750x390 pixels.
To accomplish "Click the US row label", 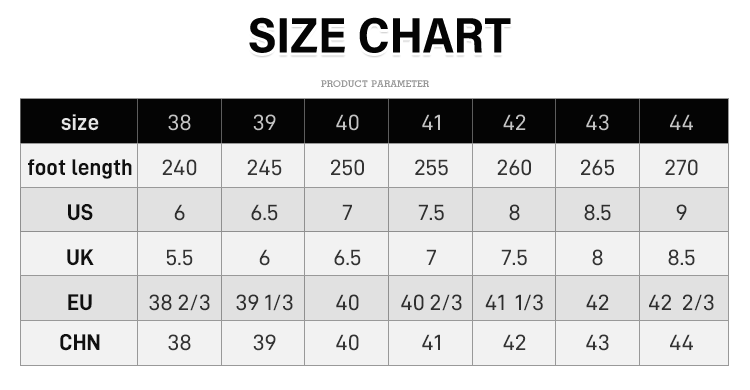I will tap(79, 210).
